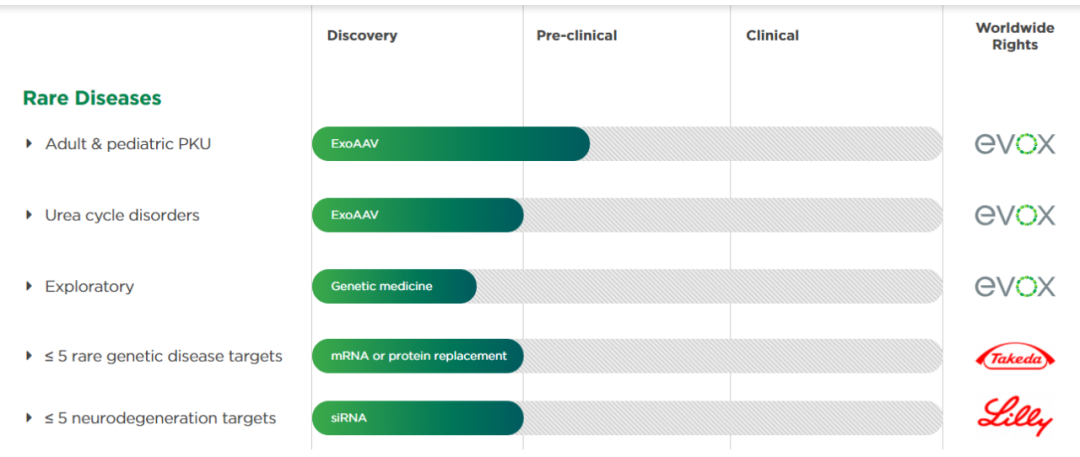The height and width of the screenshot is (457, 1080).
Task: Expand the Exploratory row arrow
Action: (x=29, y=287)
